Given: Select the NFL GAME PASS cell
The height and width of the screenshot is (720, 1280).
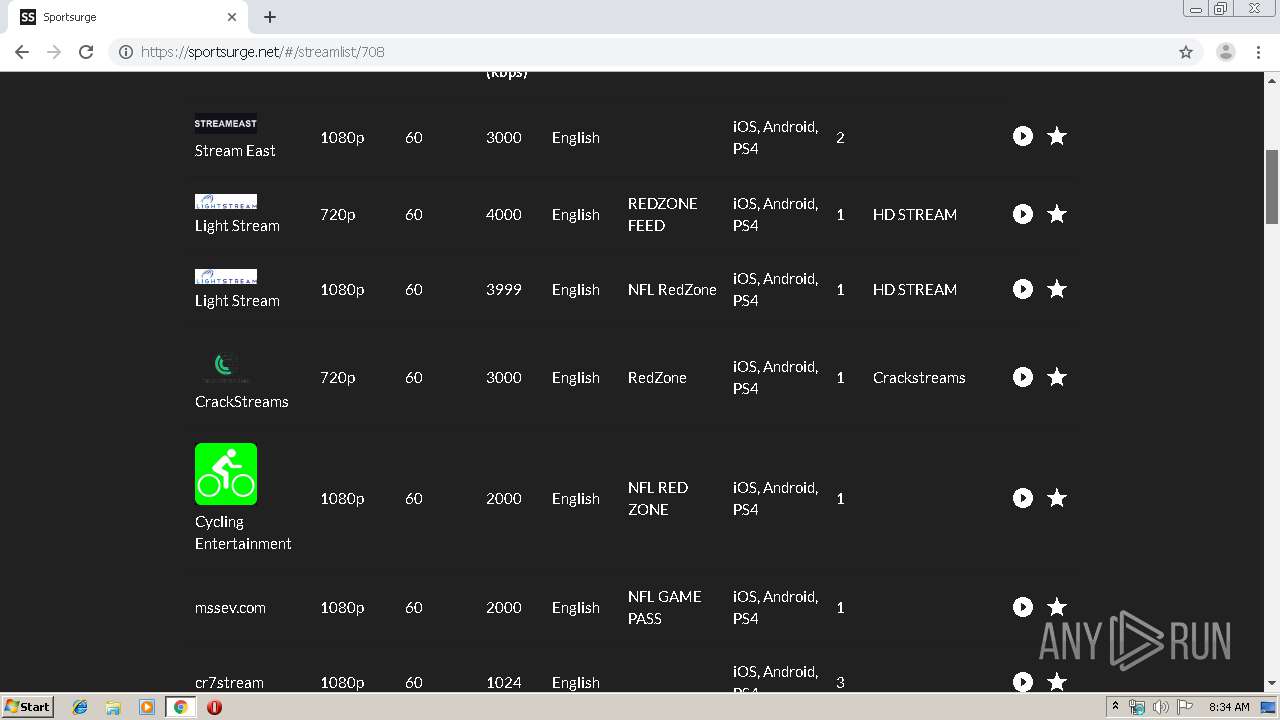Looking at the screenshot, I should (x=665, y=608).
